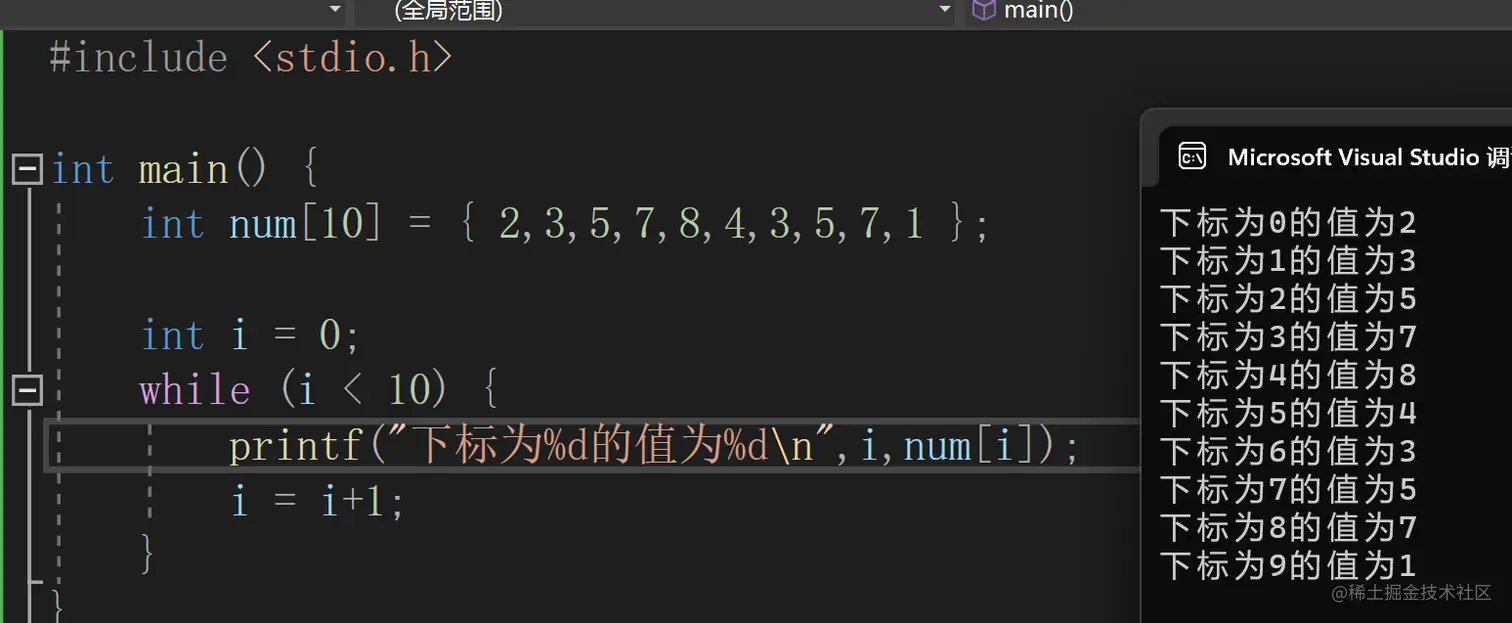The height and width of the screenshot is (623, 1512).
Task: Click the main() cube icon
Action: pos(985,11)
